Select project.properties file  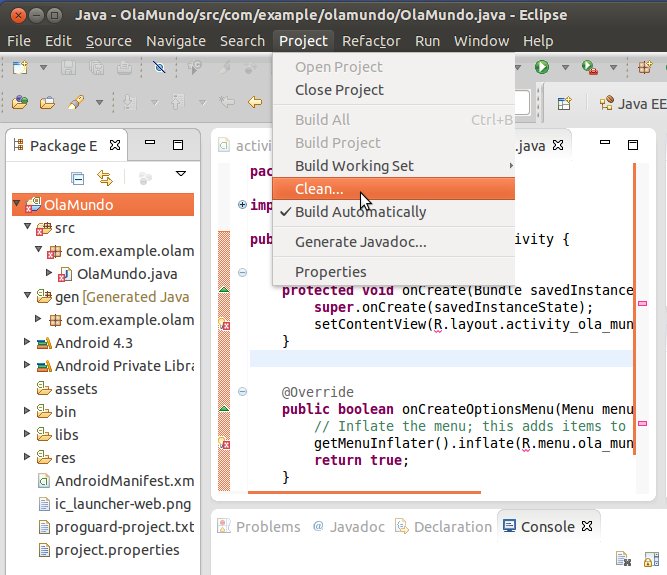click(x=109, y=550)
